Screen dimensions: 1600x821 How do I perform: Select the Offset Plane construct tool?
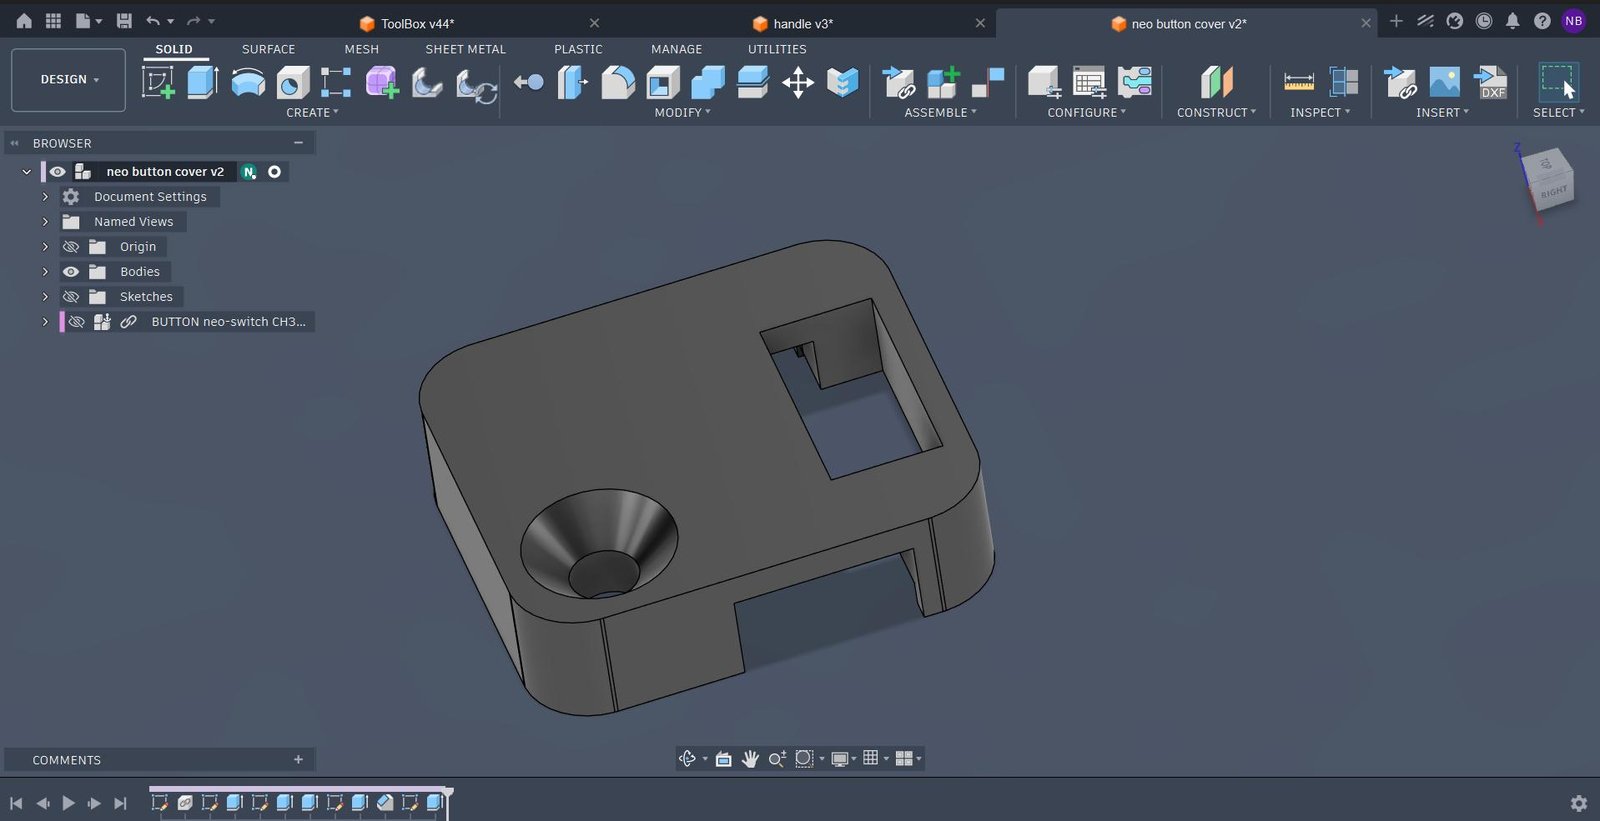click(1216, 82)
